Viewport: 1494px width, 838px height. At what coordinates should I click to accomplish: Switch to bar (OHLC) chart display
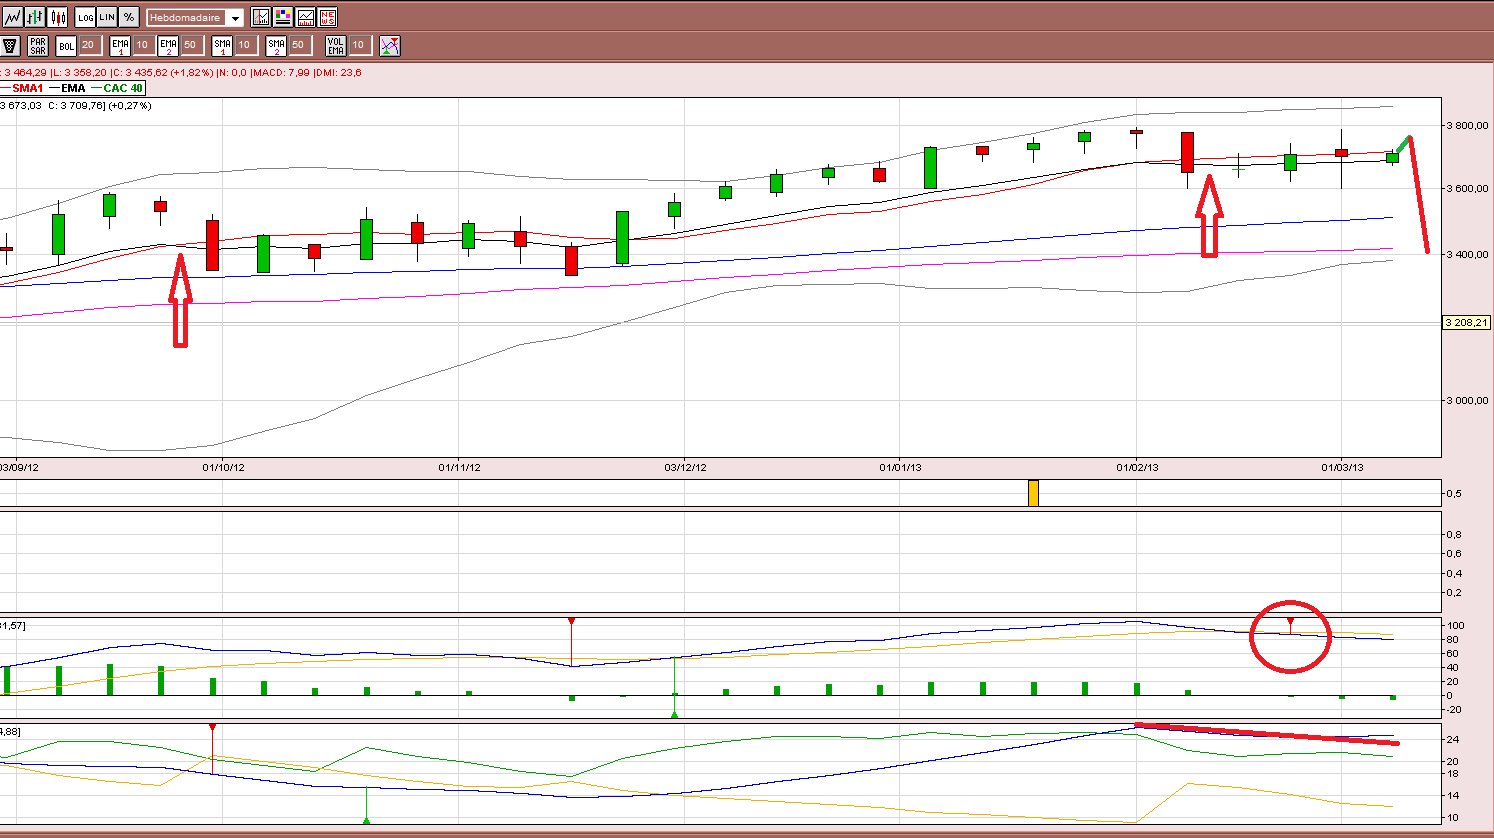pyautogui.click(x=35, y=17)
